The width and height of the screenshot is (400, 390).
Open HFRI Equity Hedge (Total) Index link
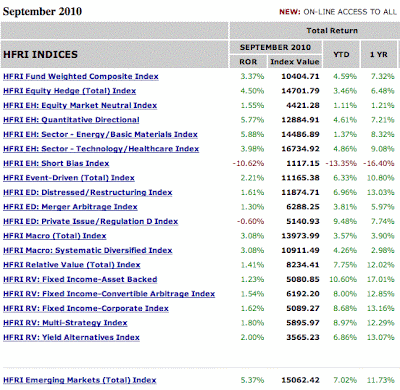(x=70, y=91)
